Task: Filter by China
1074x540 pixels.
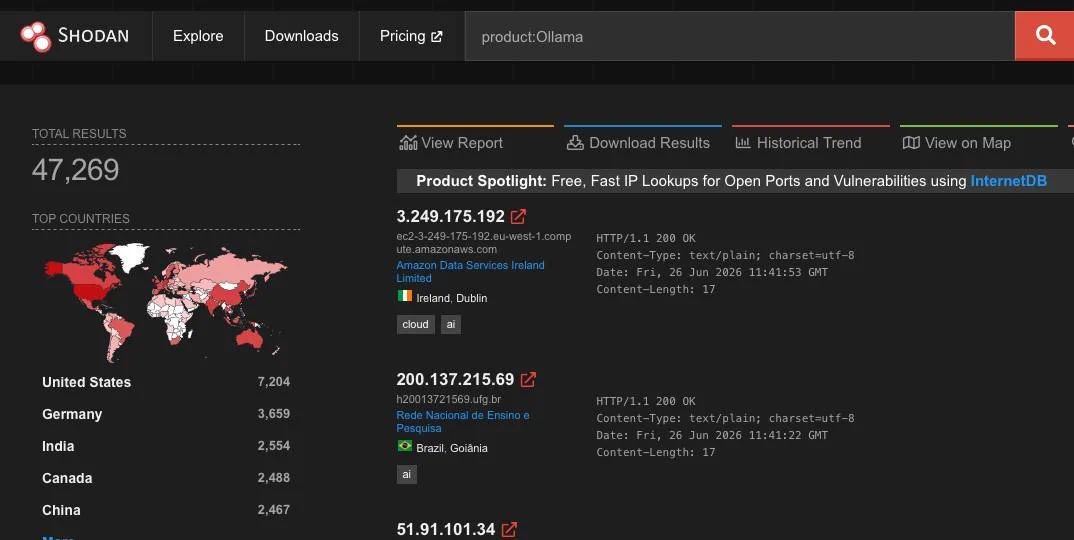Action: click(61, 511)
